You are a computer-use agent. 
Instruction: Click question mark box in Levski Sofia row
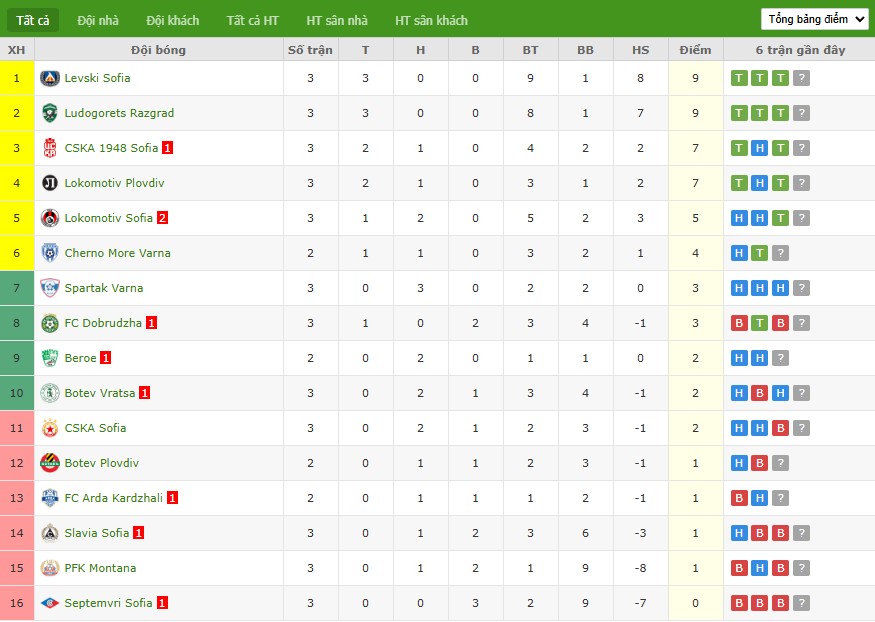[801, 78]
